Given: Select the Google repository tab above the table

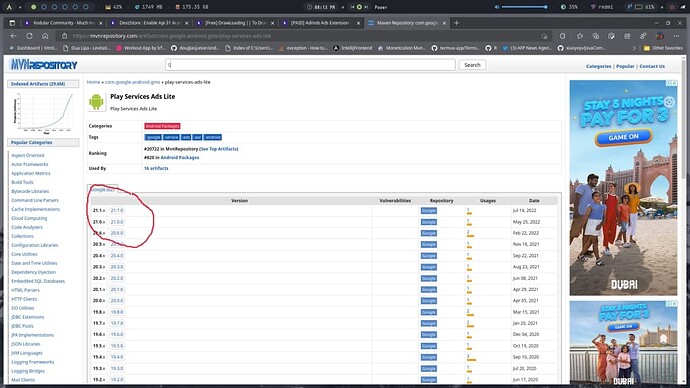Looking at the screenshot, I should point(102,190).
